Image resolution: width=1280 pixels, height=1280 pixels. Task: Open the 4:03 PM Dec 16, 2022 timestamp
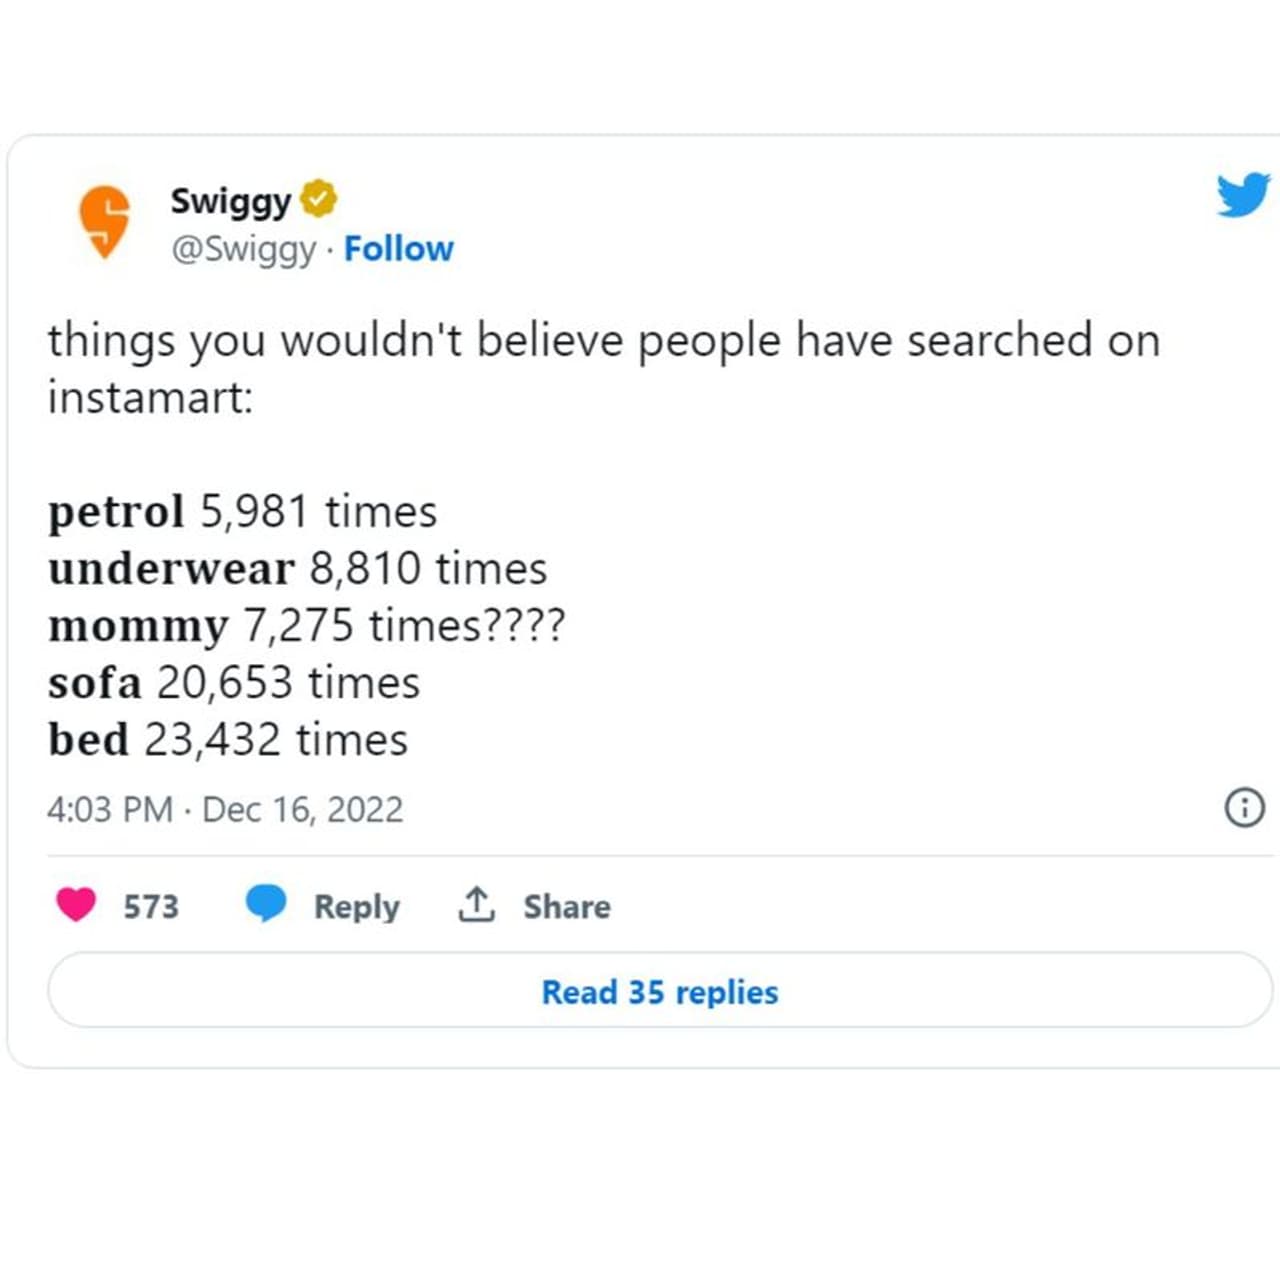[x=225, y=809]
